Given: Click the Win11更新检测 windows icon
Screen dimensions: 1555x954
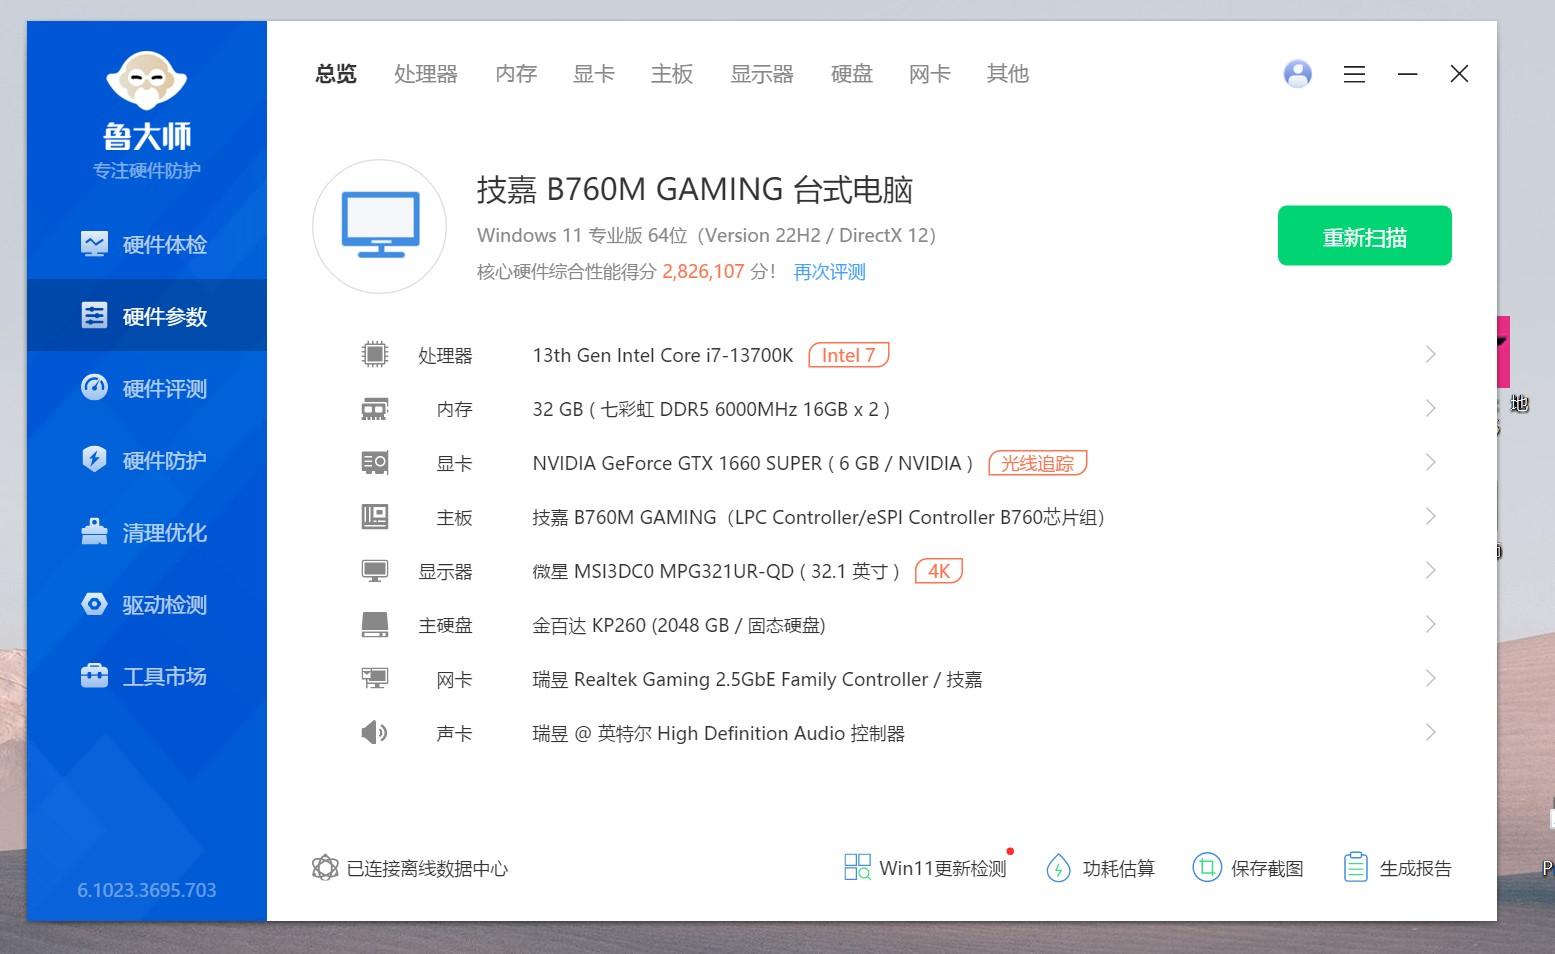Looking at the screenshot, I should [857, 867].
